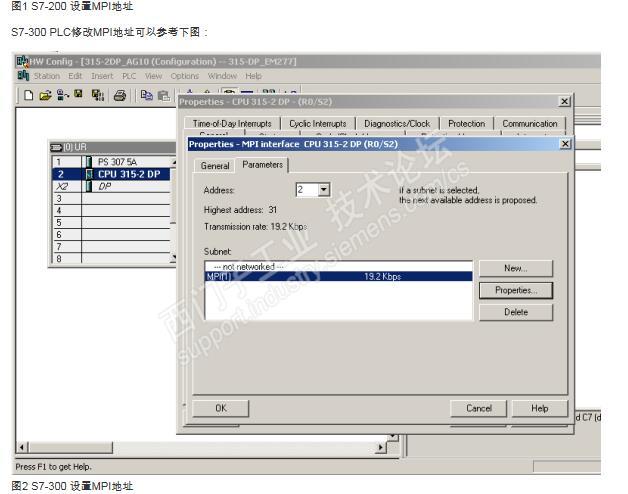Screen dimensions: 628x494
Task: Open the Cyclic Interrupts tab
Action: (x=318, y=123)
